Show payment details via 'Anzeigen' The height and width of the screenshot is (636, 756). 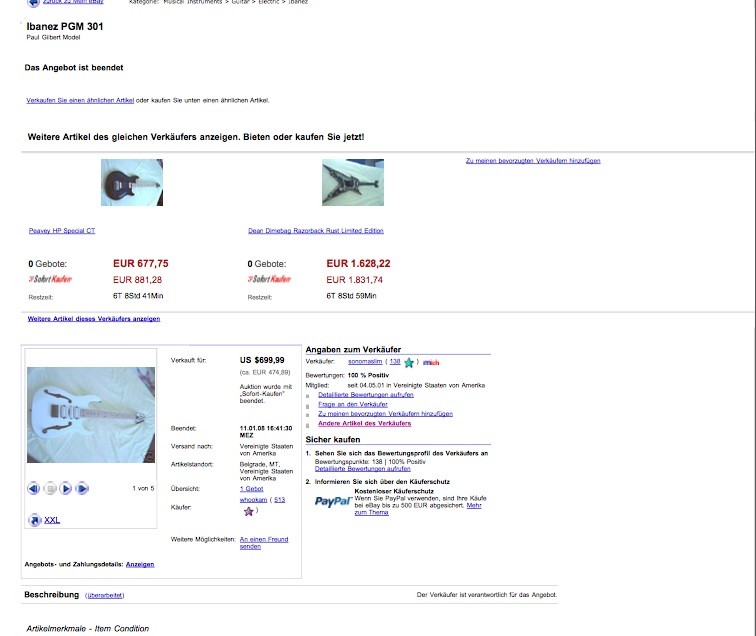click(x=140, y=564)
